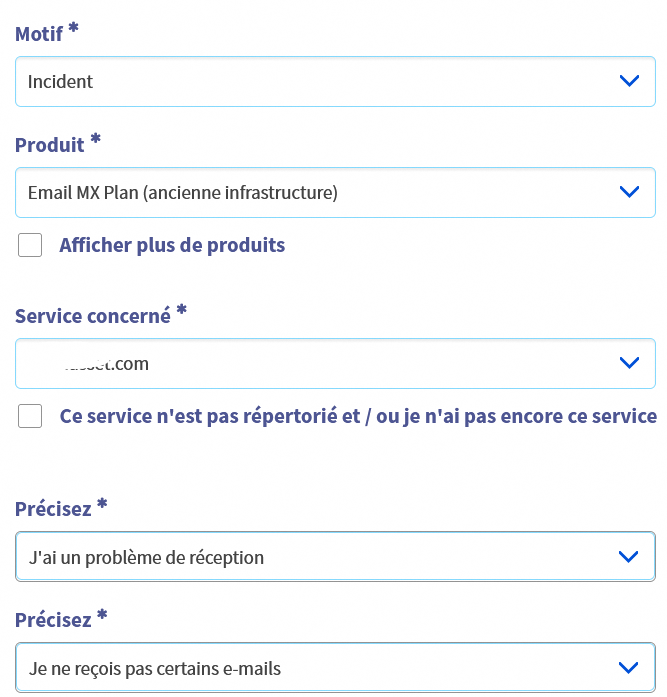
Task: Click the Produit field label
Action: (50, 145)
